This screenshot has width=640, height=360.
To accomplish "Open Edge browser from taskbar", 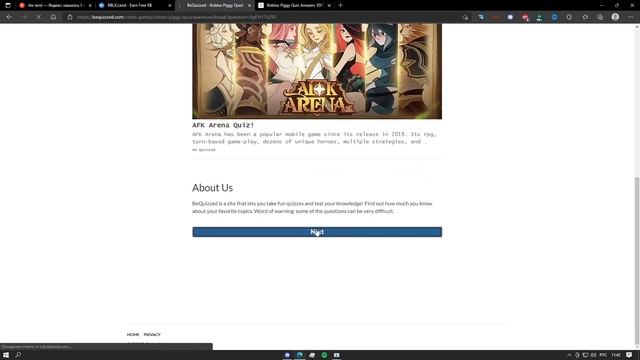I will (x=300, y=355).
